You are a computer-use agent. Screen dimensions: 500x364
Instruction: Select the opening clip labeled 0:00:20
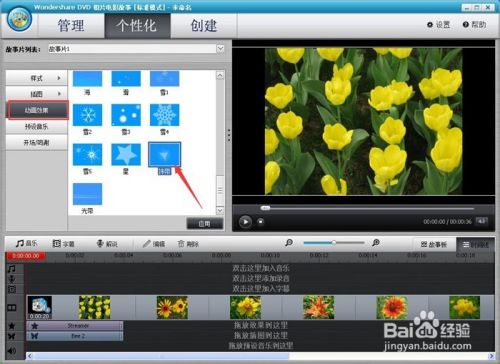point(39,307)
